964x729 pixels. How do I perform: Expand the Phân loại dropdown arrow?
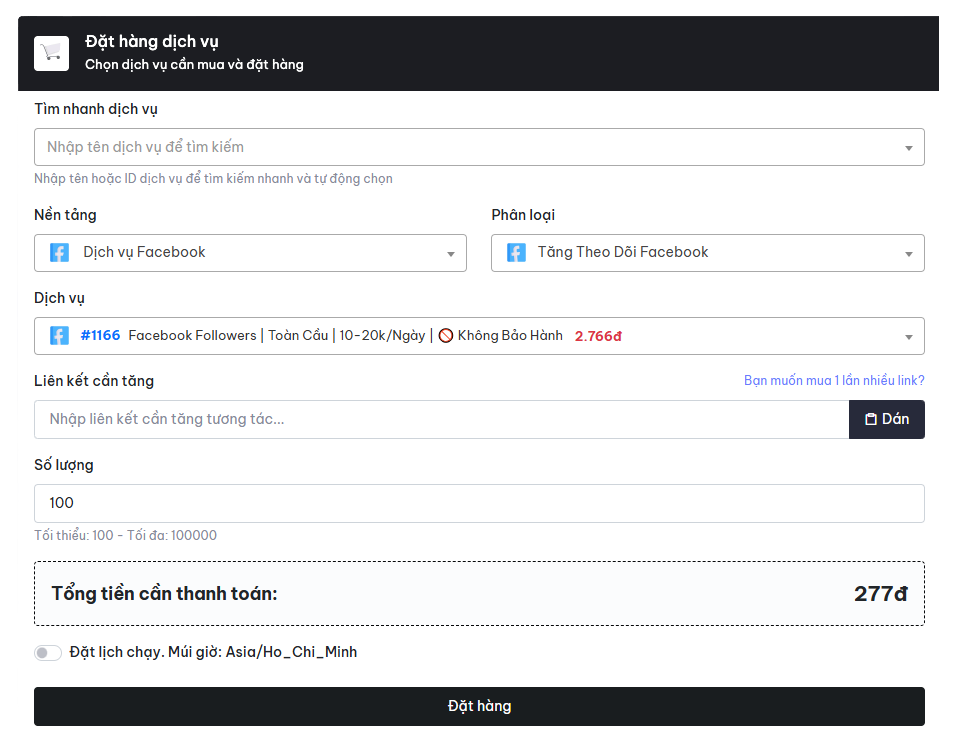coord(909,254)
